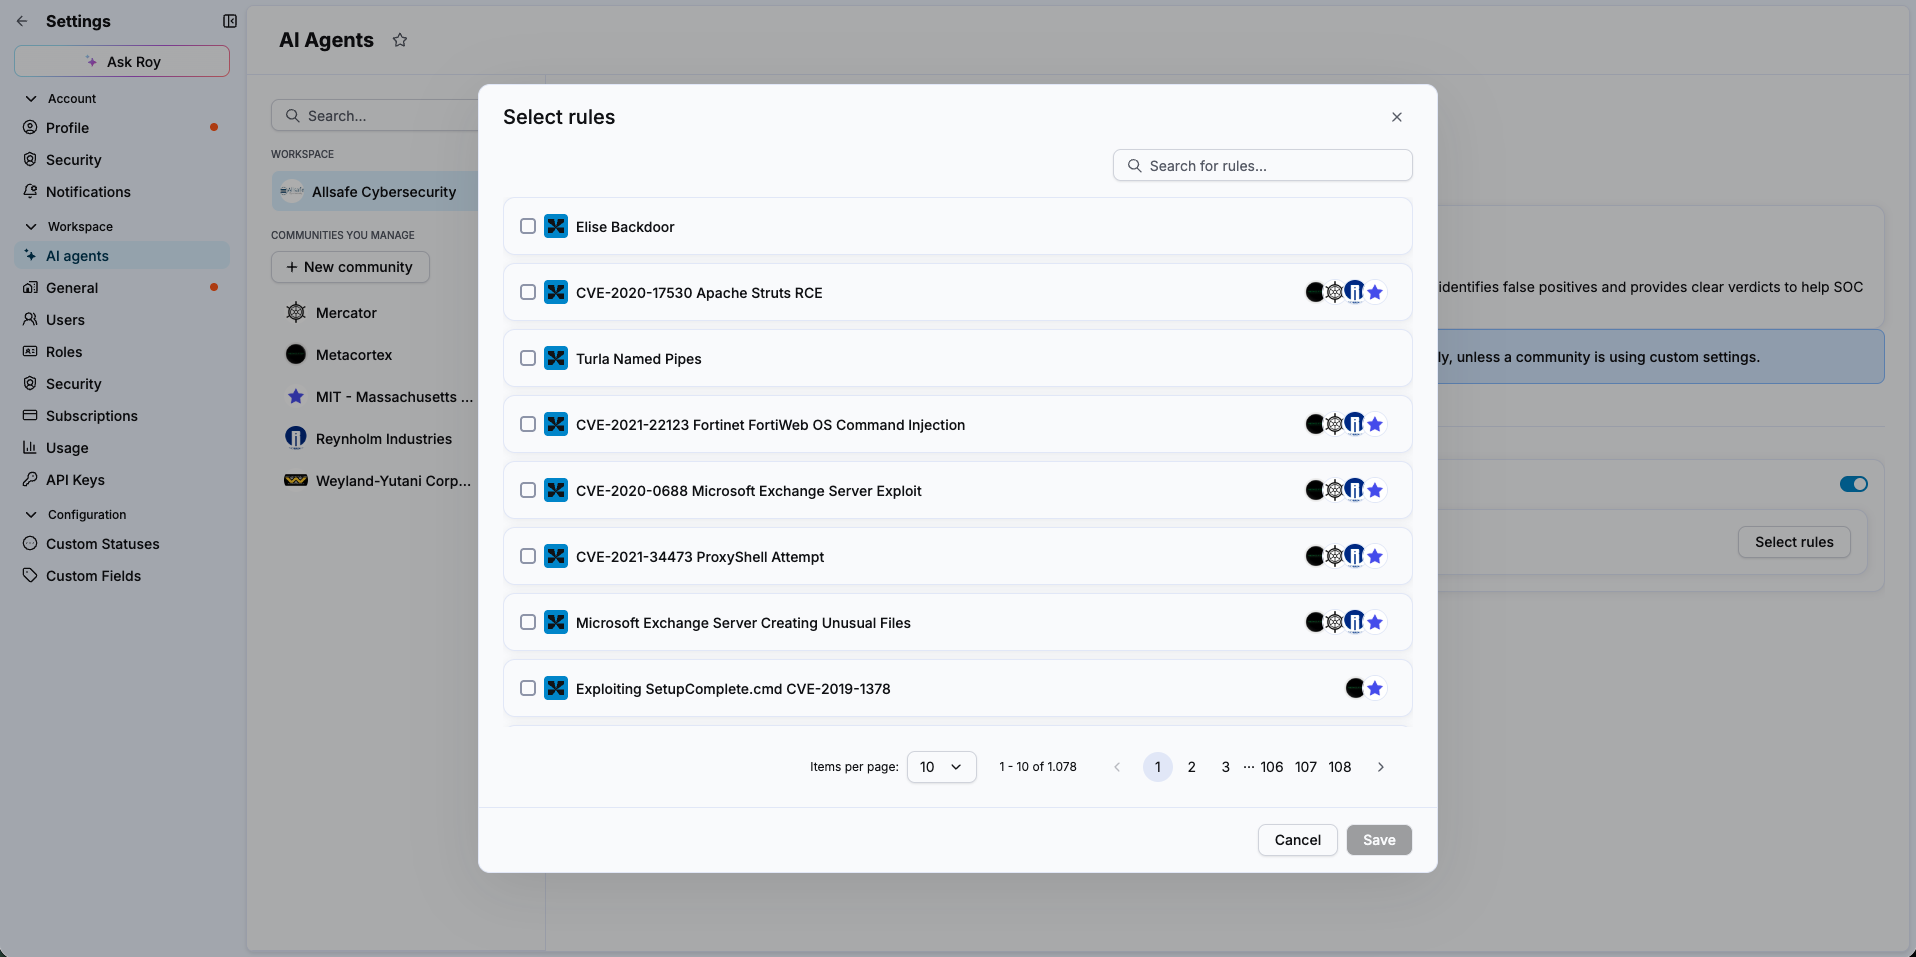Screen dimensions: 1916x957
Task: Jump to rules page 108
Action: 1340,767
